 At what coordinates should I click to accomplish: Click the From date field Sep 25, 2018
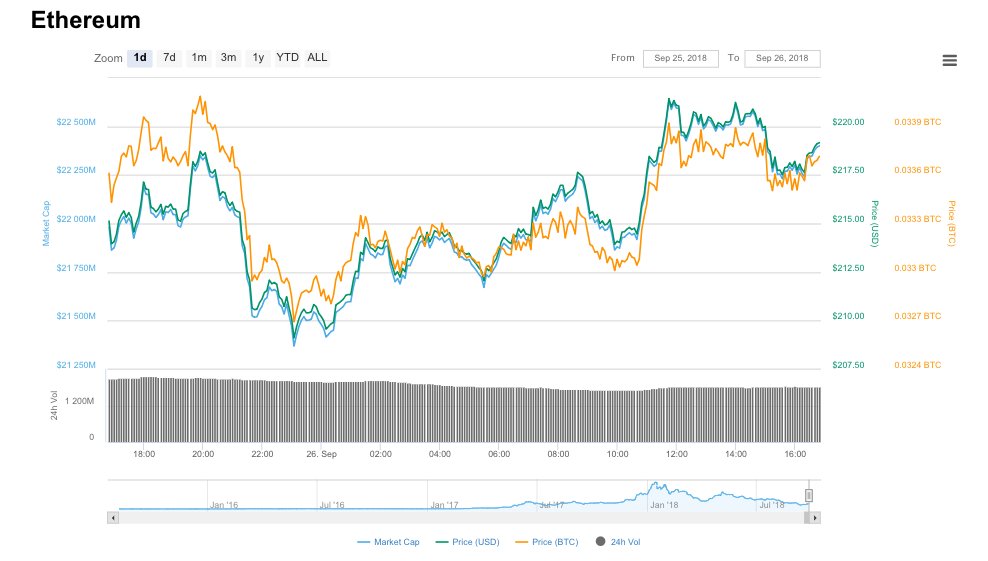pos(681,59)
